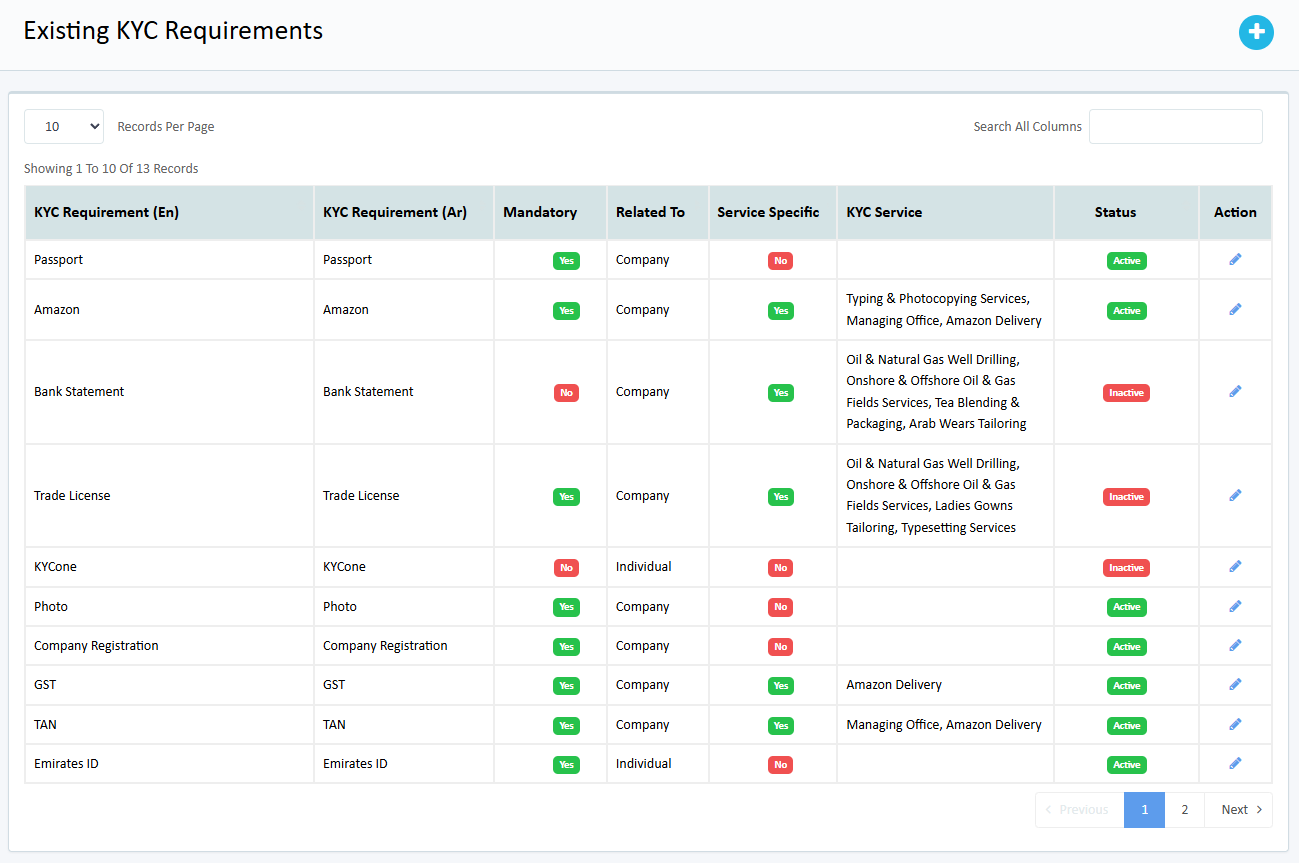Image resolution: width=1299 pixels, height=863 pixels.
Task: Edit the Emirates ID row pencil icon
Action: pos(1235,763)
